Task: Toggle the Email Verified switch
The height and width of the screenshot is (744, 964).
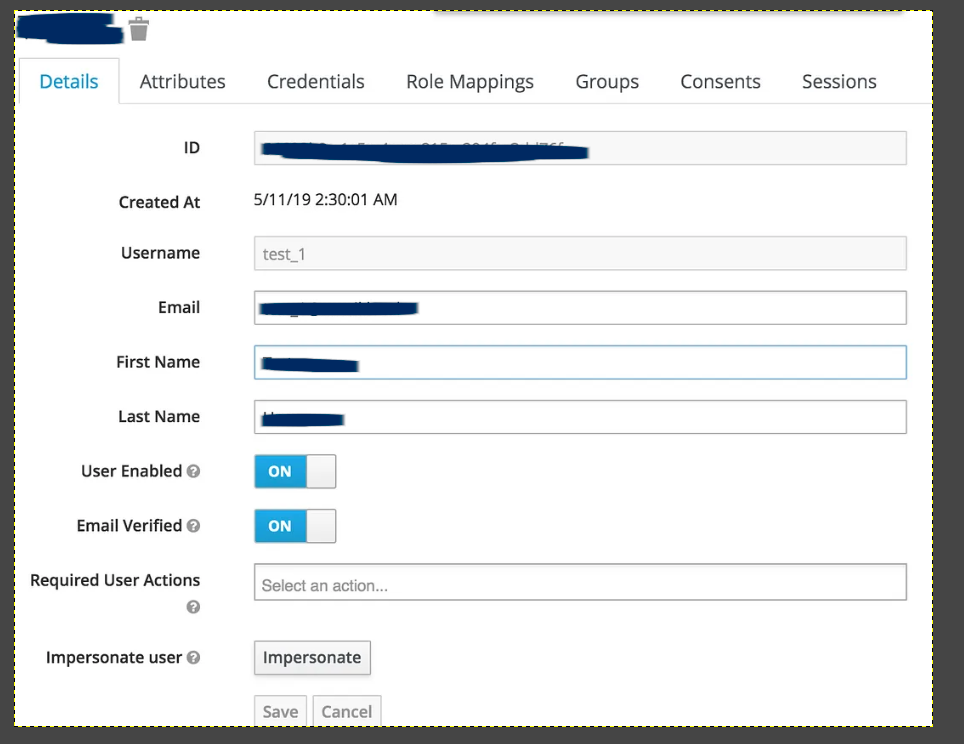Action: (295, 526)
